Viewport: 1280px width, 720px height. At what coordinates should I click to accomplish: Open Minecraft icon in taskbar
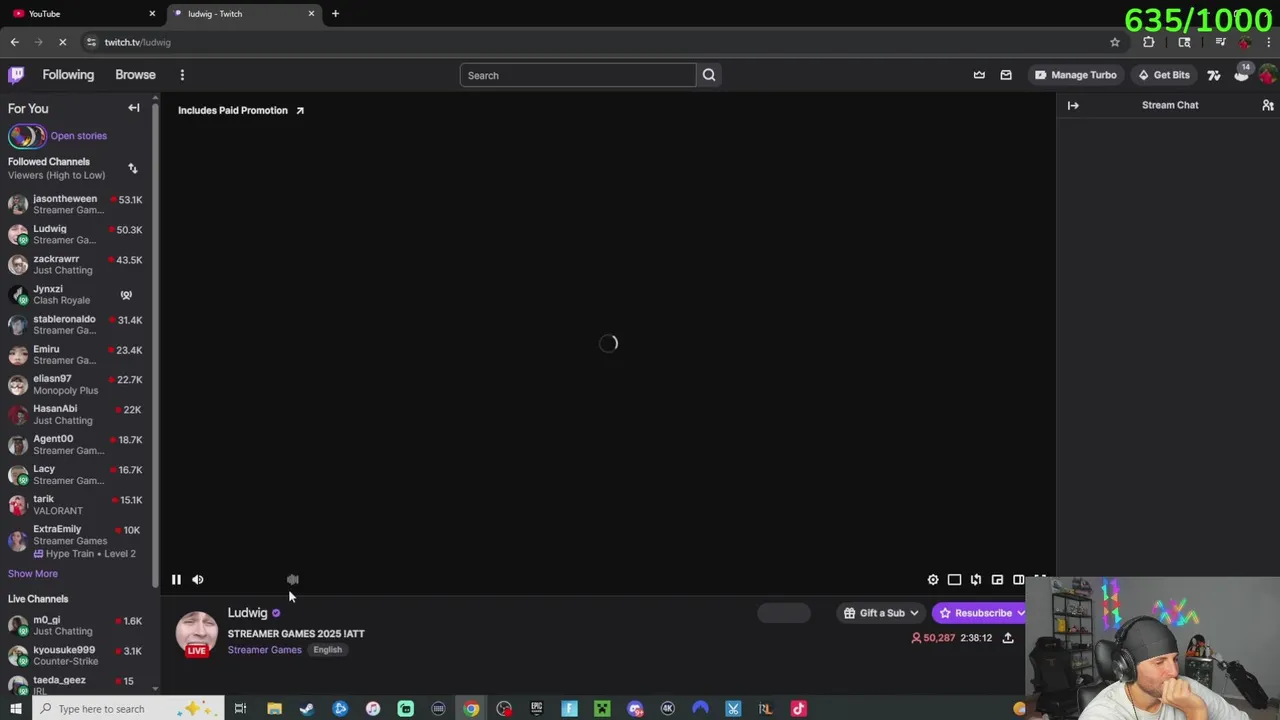coord(602,709)
